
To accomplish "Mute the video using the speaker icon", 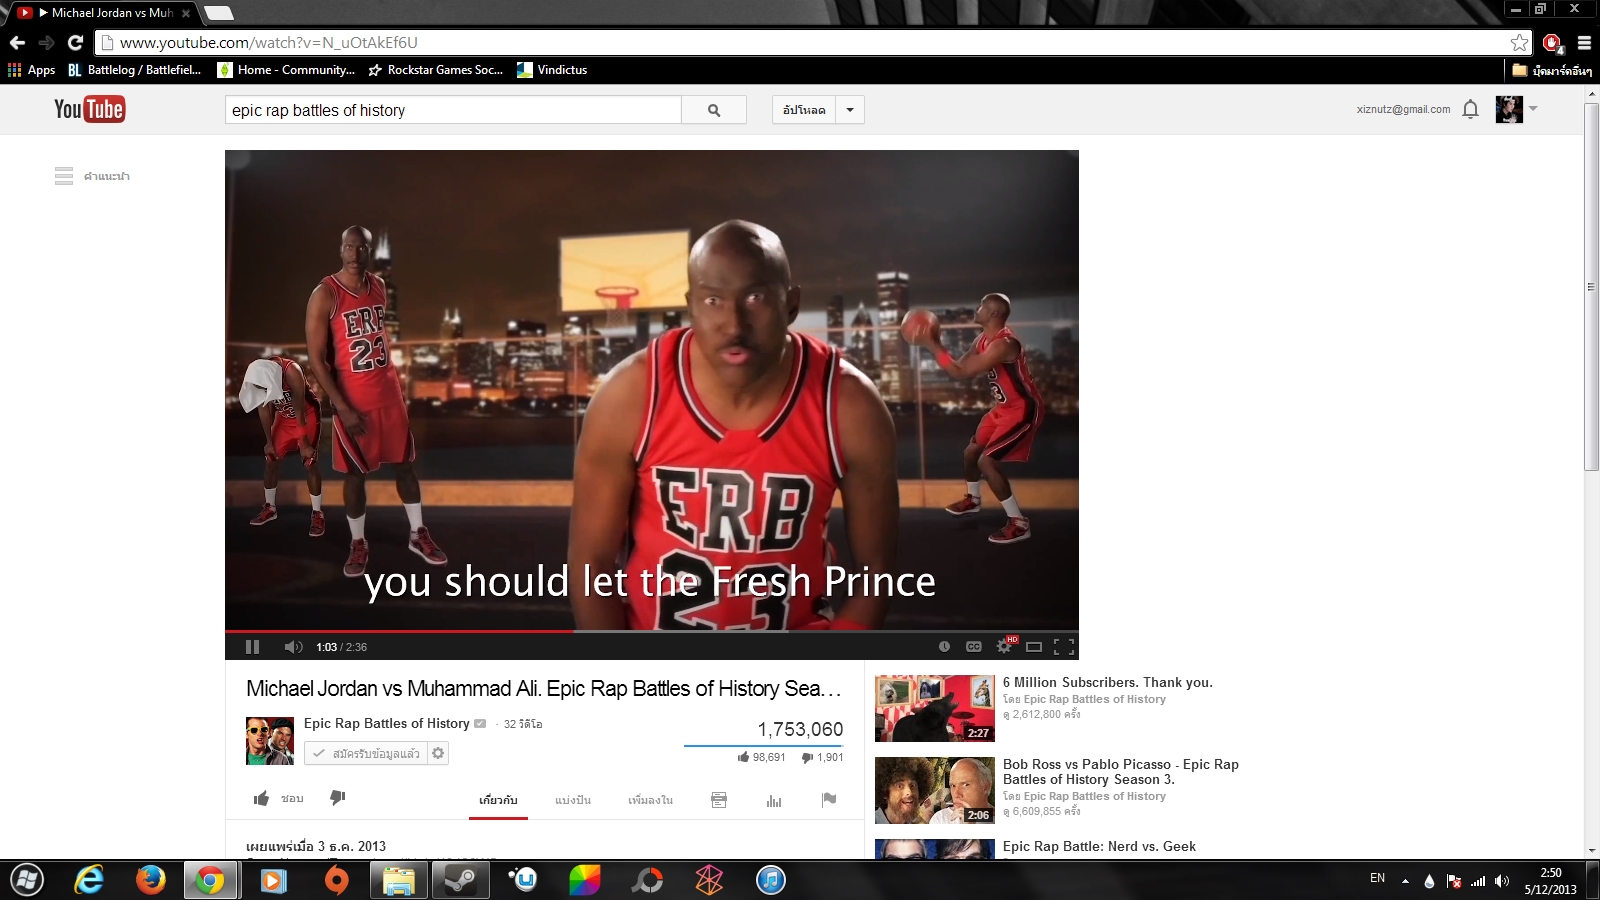I will coord(293,647).
